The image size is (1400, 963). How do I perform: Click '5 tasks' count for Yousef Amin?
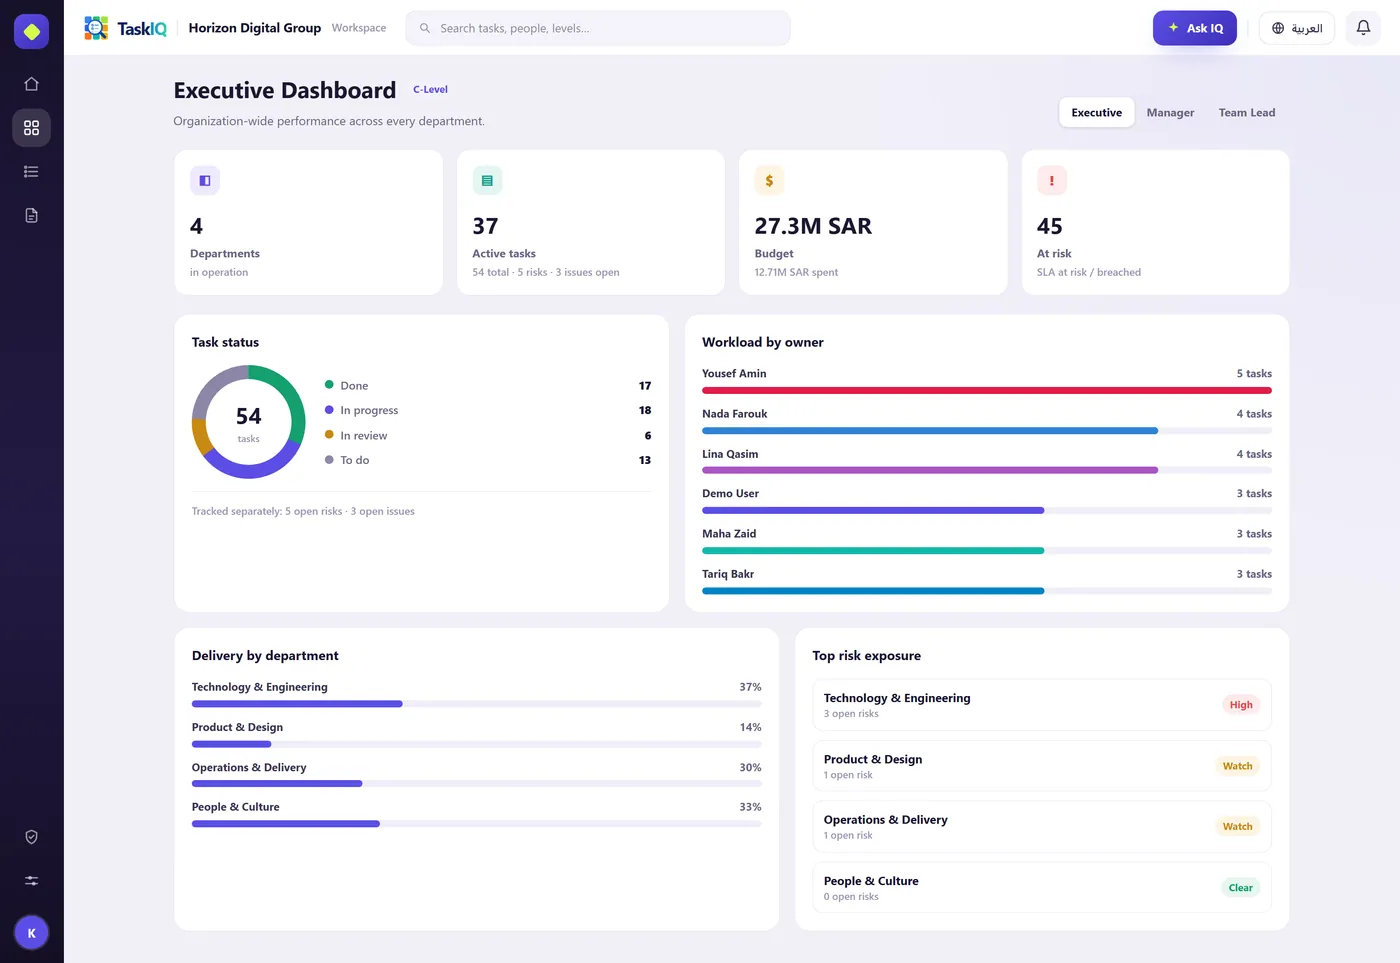pos(1254,374)
